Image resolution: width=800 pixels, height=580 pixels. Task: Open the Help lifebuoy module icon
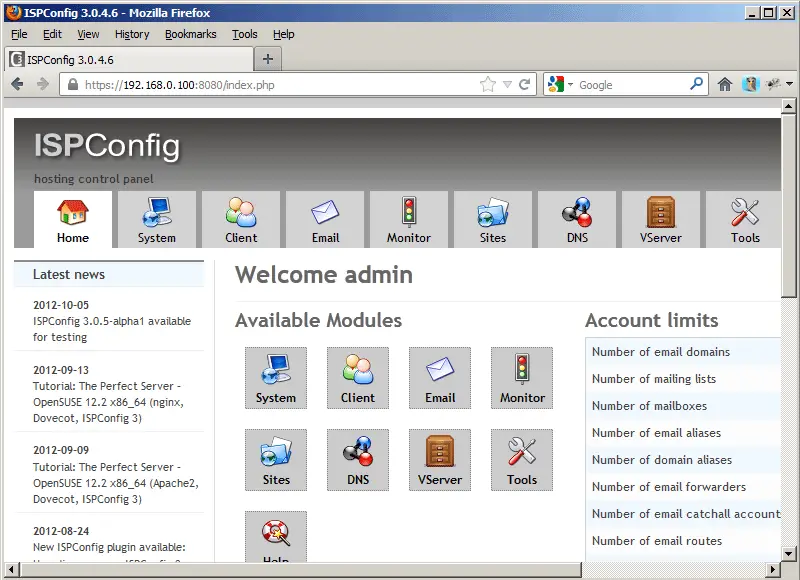point(276,537)
